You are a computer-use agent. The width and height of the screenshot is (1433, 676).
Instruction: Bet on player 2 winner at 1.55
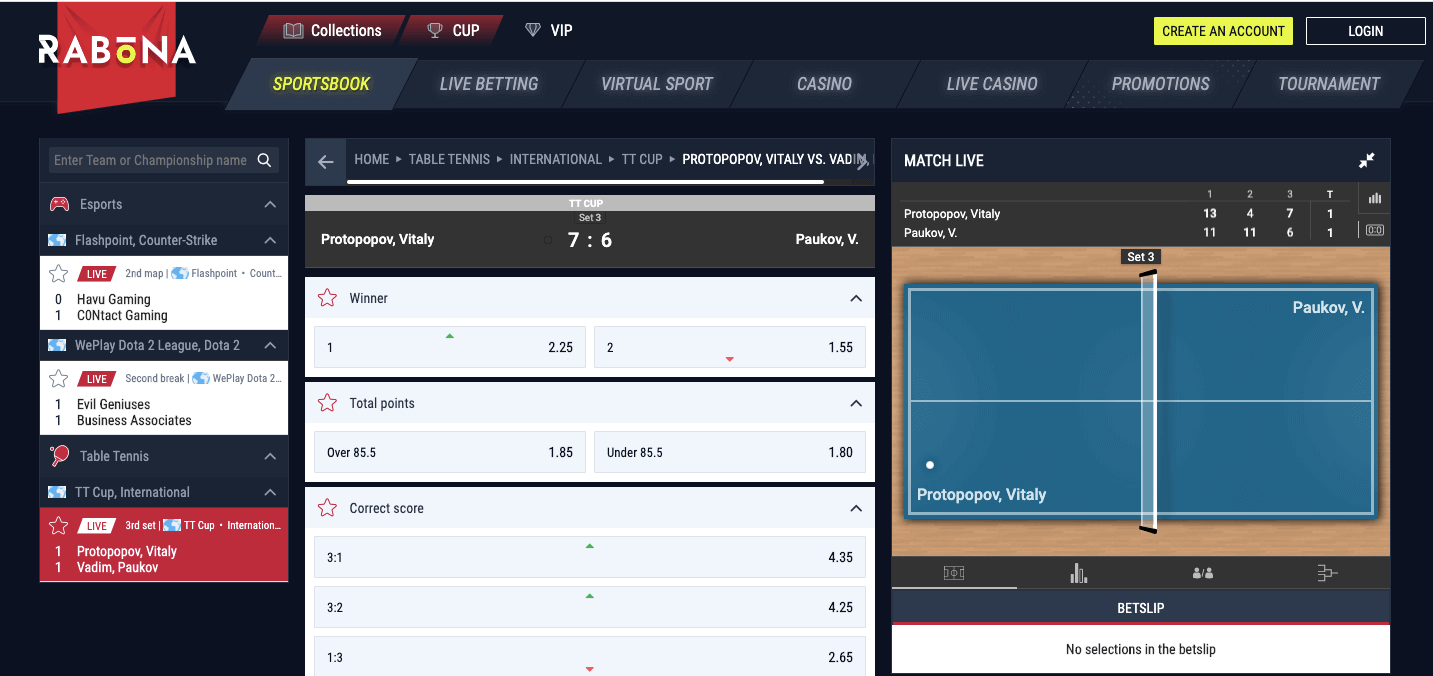click(x=730, y=347)
